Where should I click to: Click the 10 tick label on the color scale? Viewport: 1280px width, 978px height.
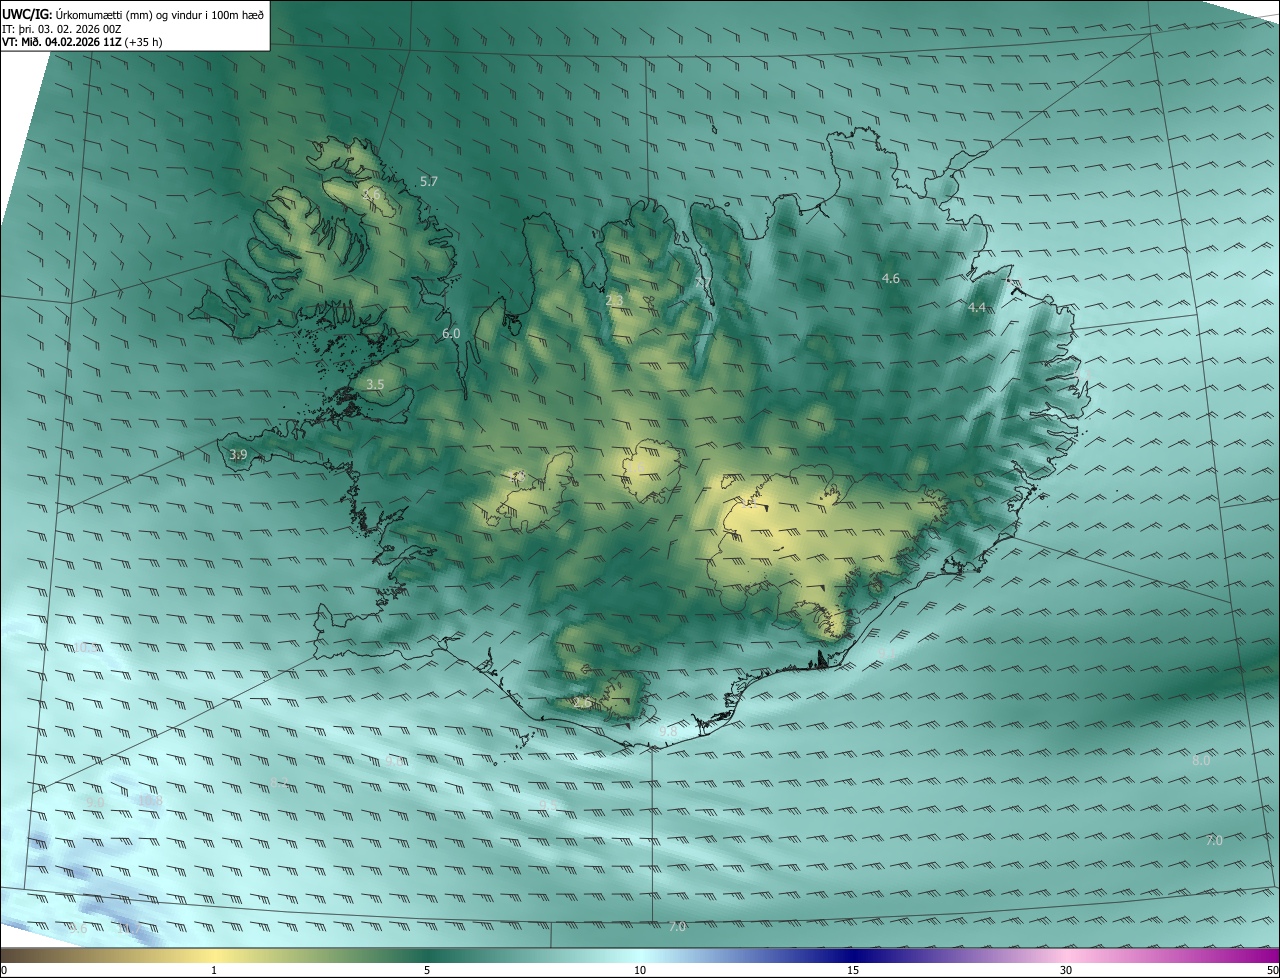(640, 971)
